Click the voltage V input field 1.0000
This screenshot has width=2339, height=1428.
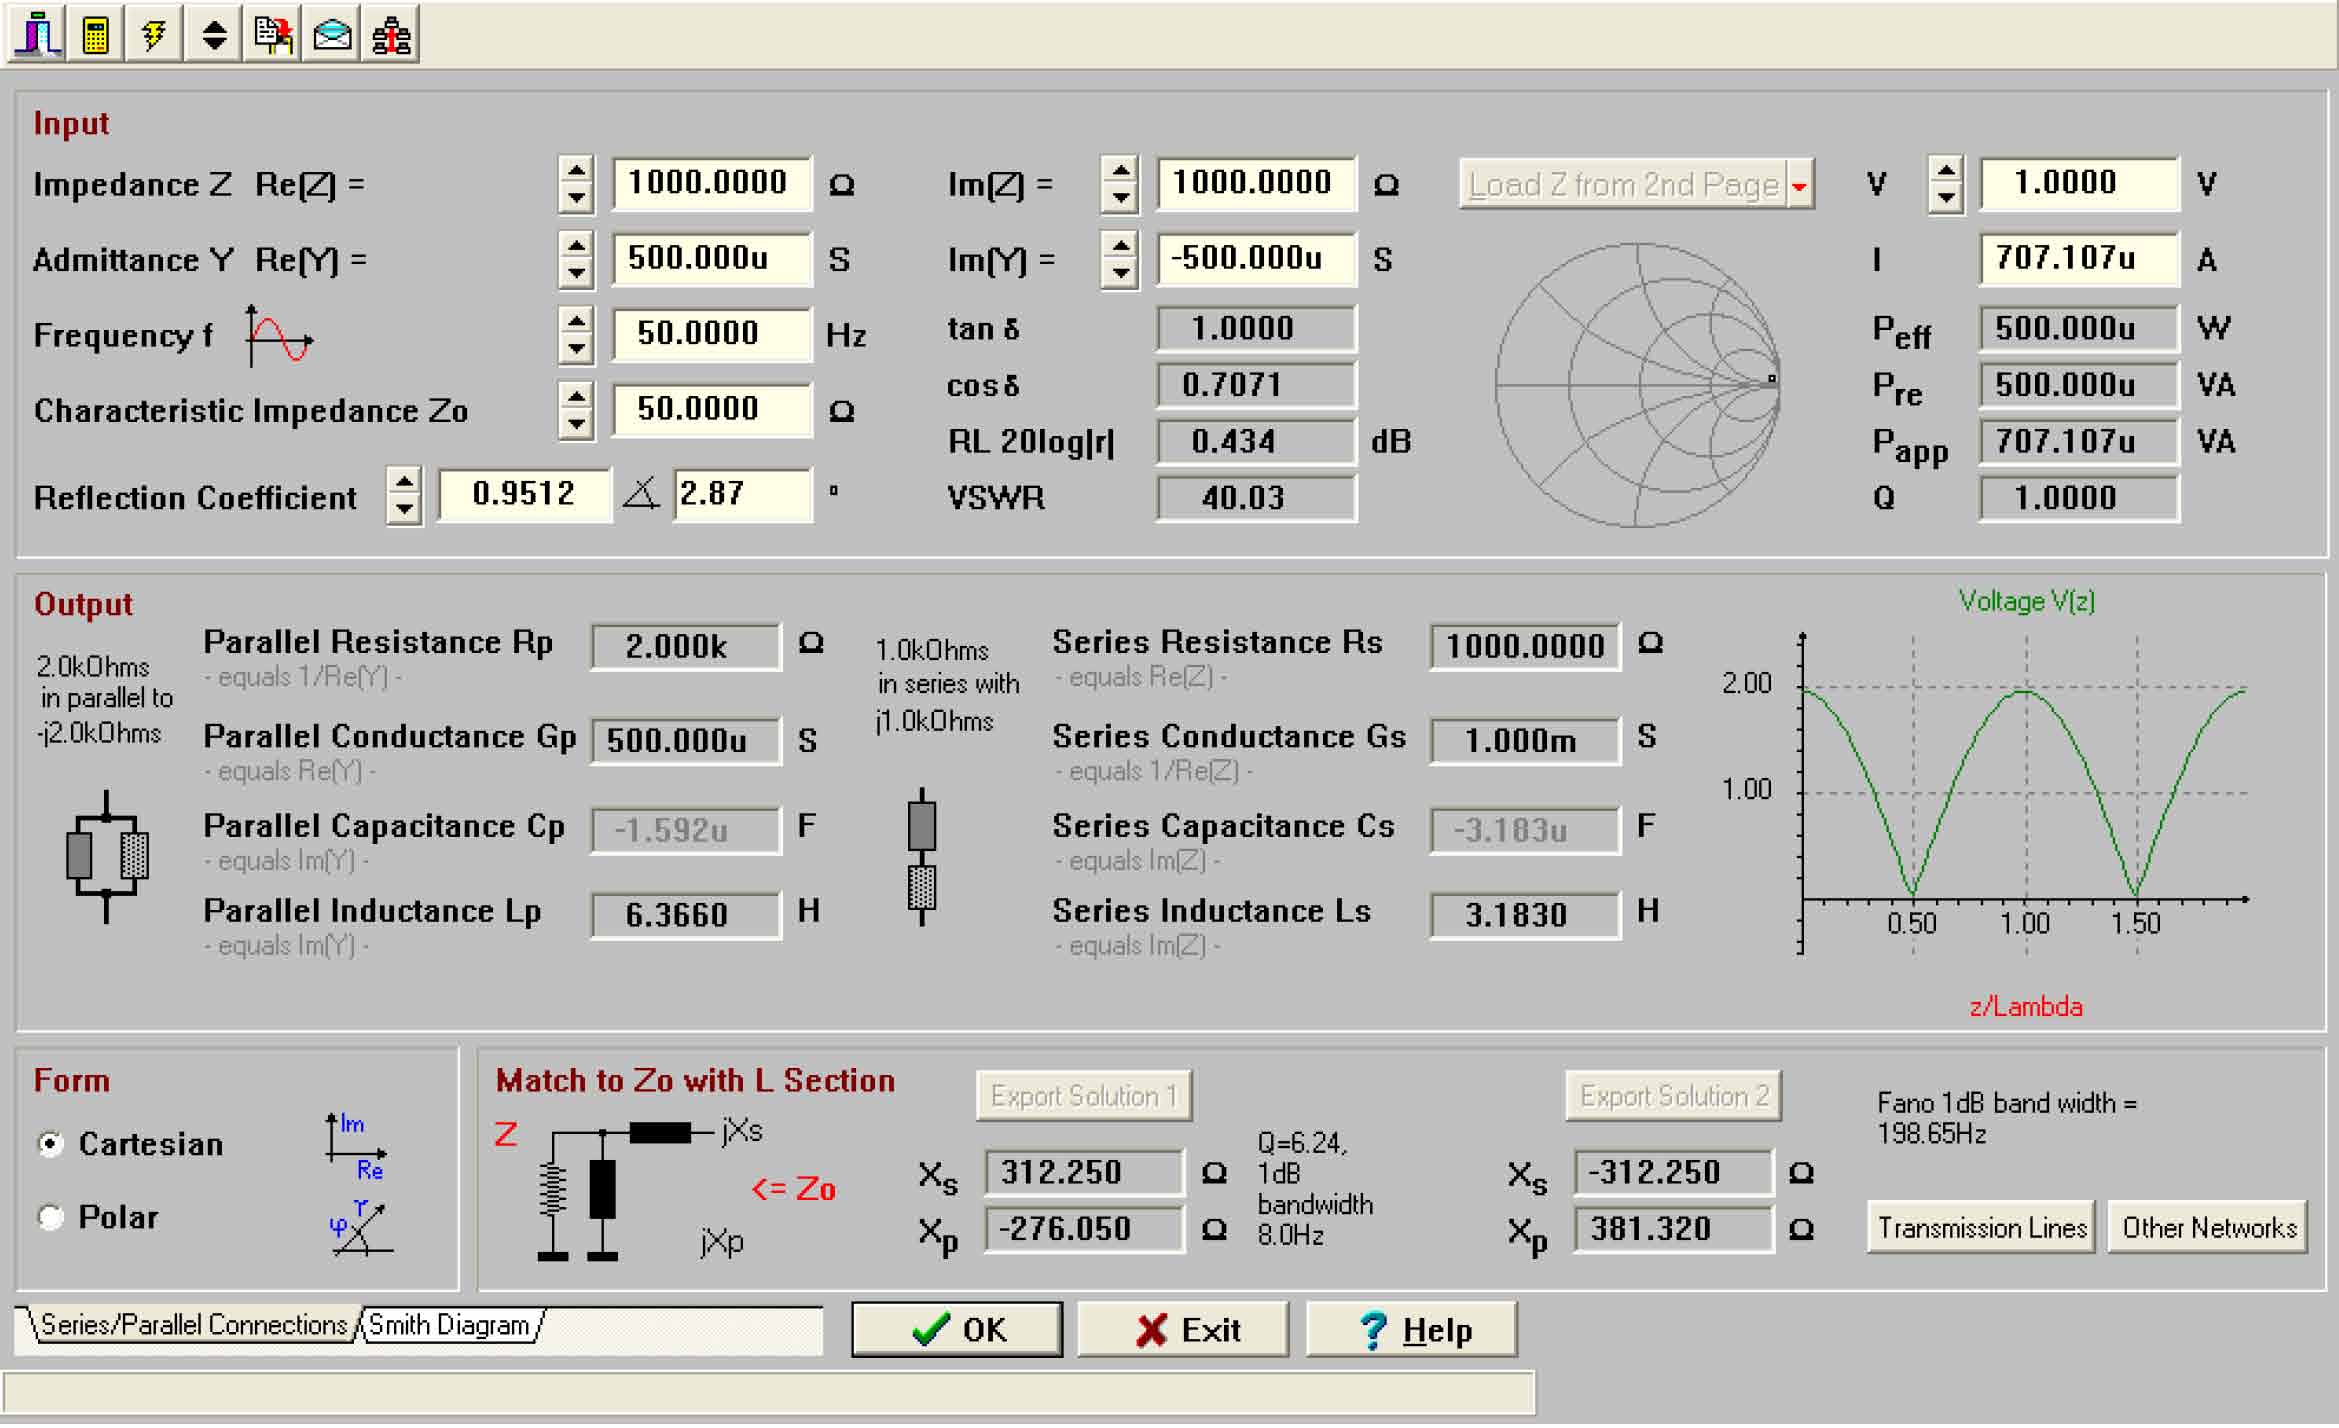coord(2079,184)
